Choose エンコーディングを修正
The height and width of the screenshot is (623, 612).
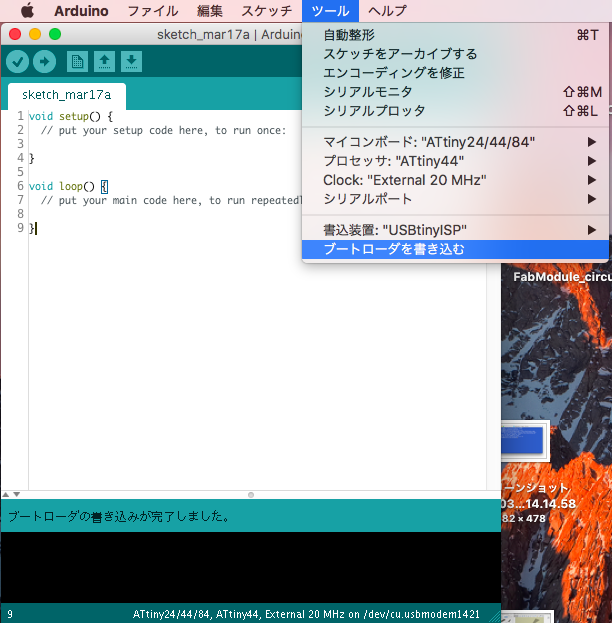point(455,73)
